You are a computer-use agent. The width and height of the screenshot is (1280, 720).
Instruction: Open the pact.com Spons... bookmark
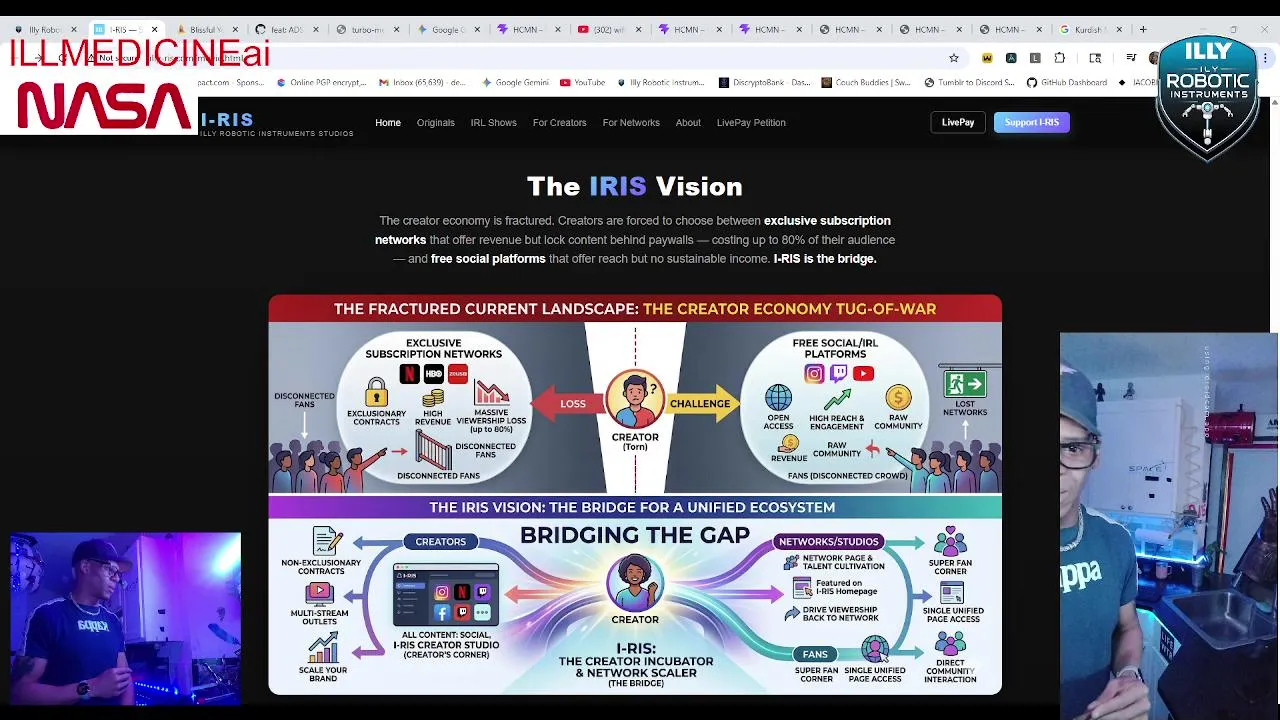[x=231, y=82]
